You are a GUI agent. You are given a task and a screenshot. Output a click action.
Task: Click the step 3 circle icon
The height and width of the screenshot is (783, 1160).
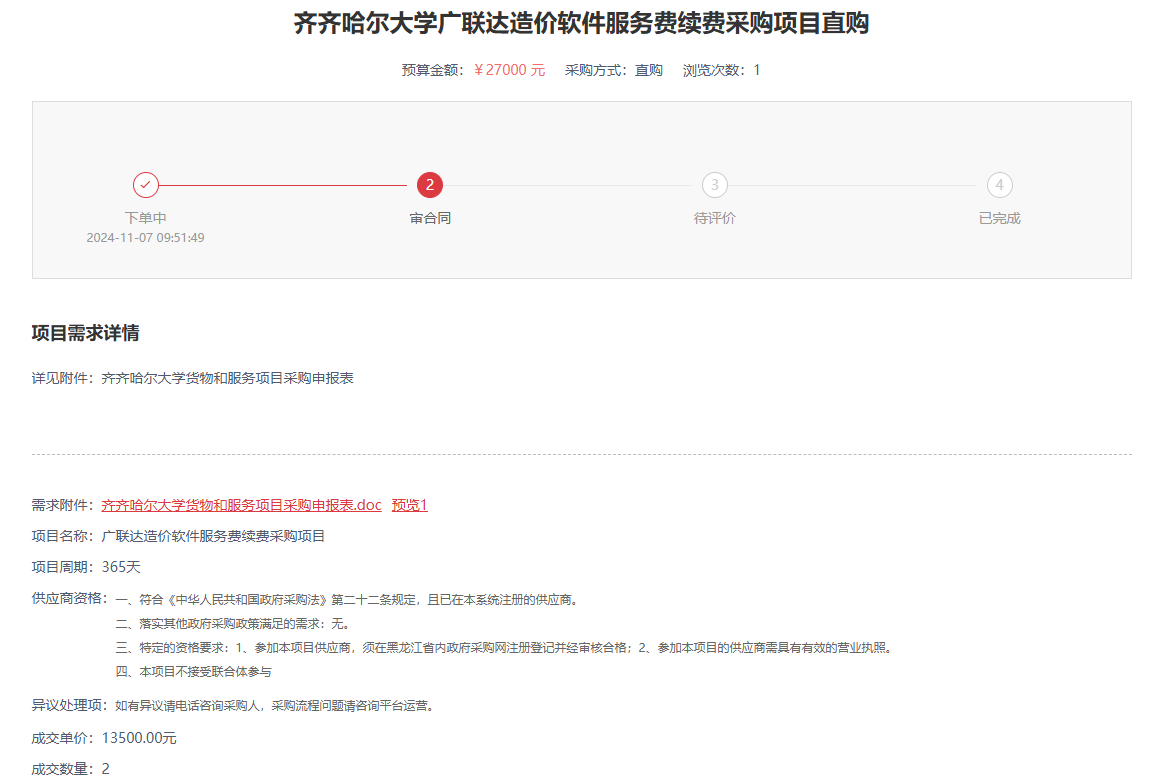tap(714, 185)
